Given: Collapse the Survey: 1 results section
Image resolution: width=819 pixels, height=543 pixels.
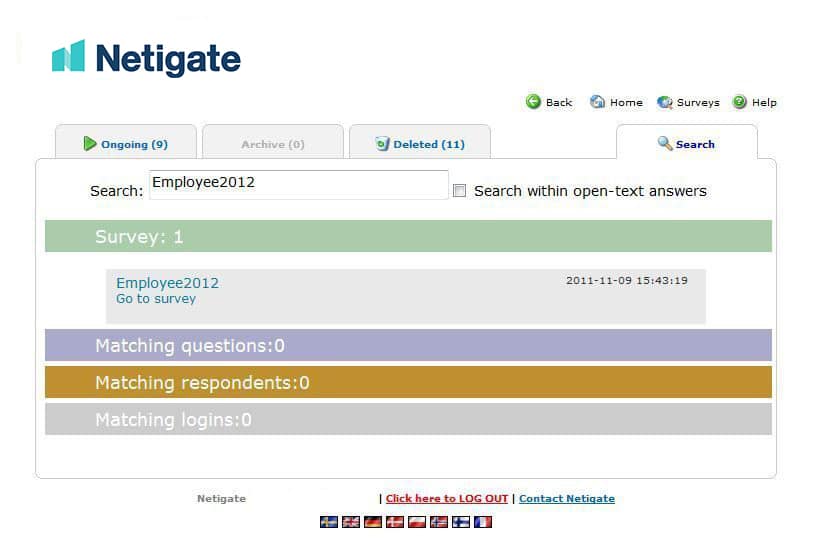Looking at the screenshot, I should click(408, 236).
